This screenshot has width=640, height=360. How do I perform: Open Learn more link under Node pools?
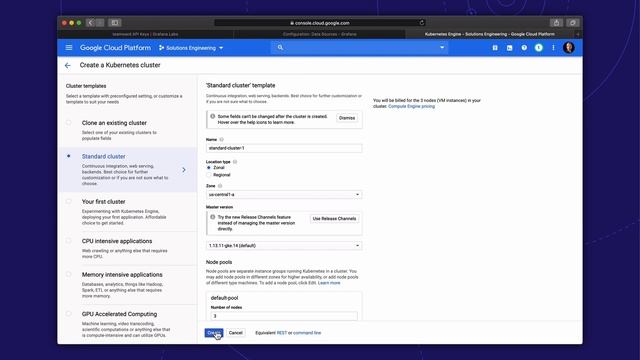coord(329,283)
